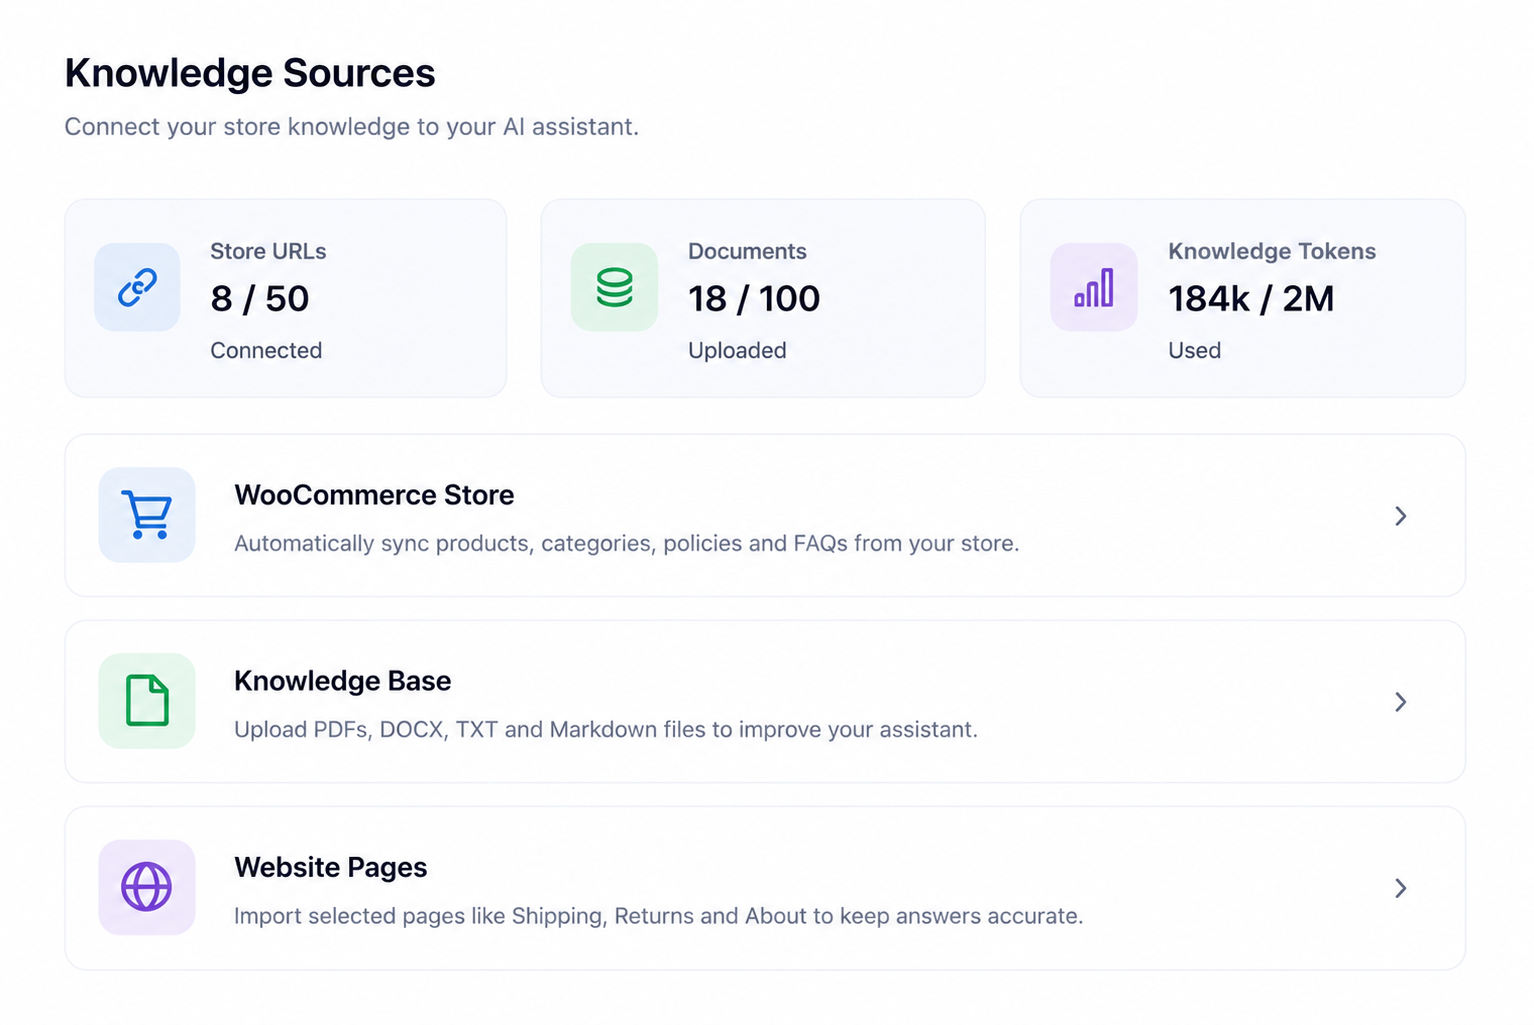The width and height of the screenshot is (1534, 1025).
Task: Click the blue link icon for Store URLs
Action: (137, 287)
